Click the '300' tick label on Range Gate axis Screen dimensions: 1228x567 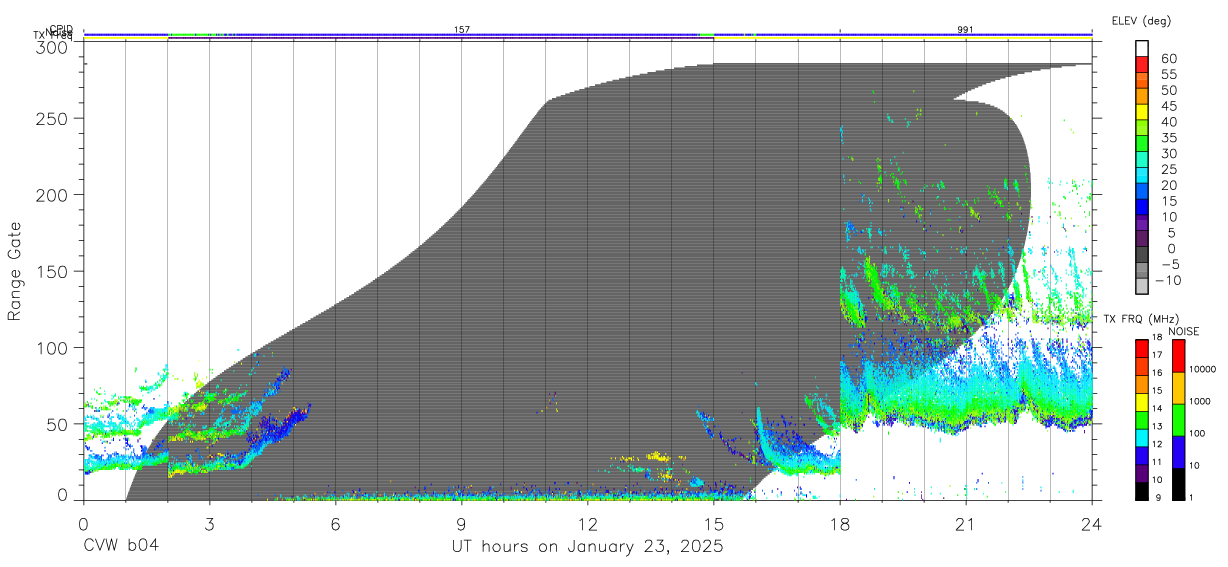[52, 47]
